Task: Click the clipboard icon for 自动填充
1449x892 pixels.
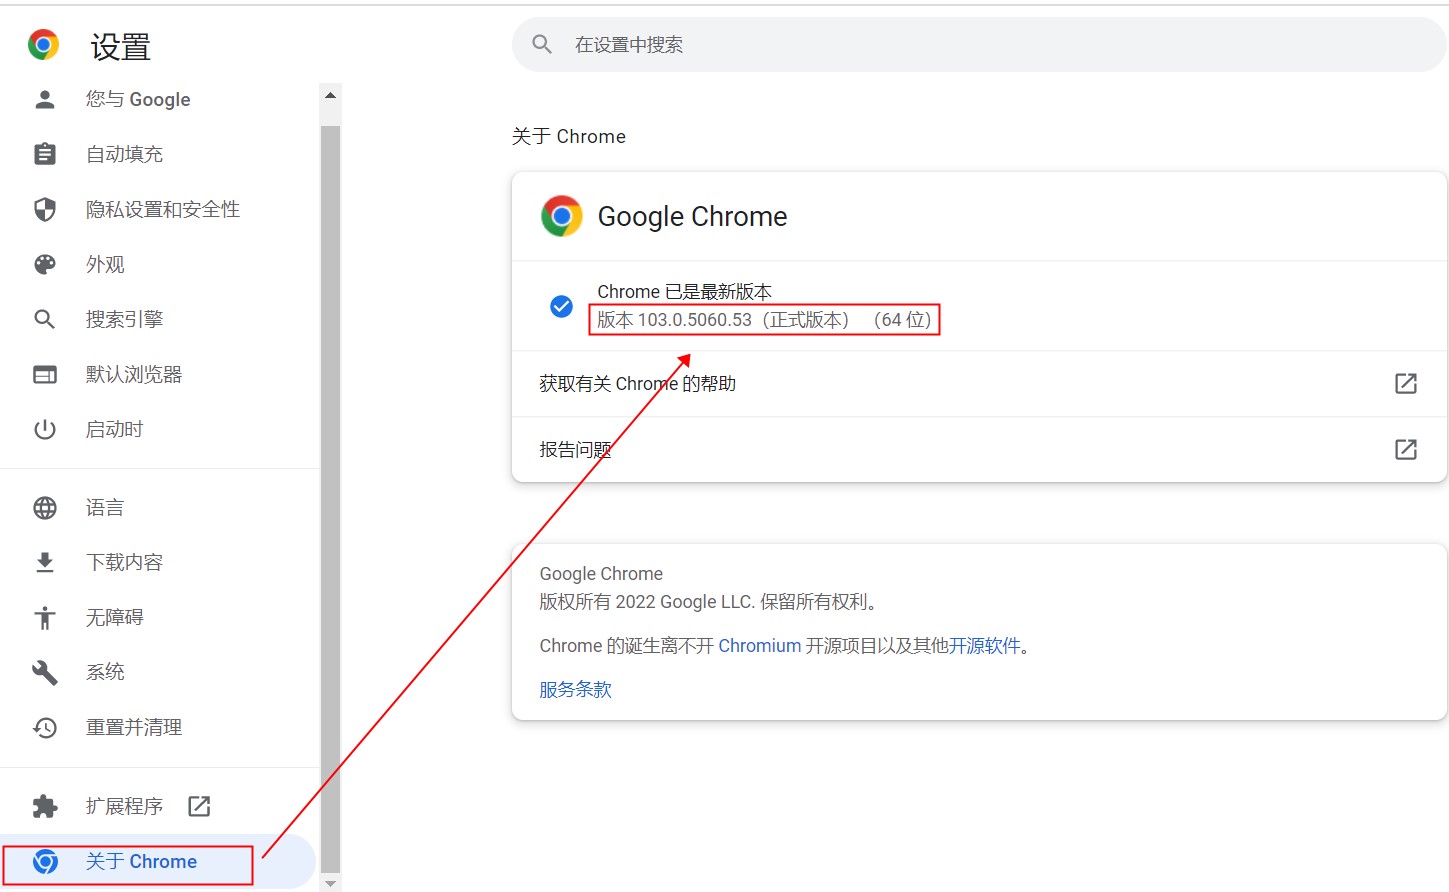Action: click(45, 154)
